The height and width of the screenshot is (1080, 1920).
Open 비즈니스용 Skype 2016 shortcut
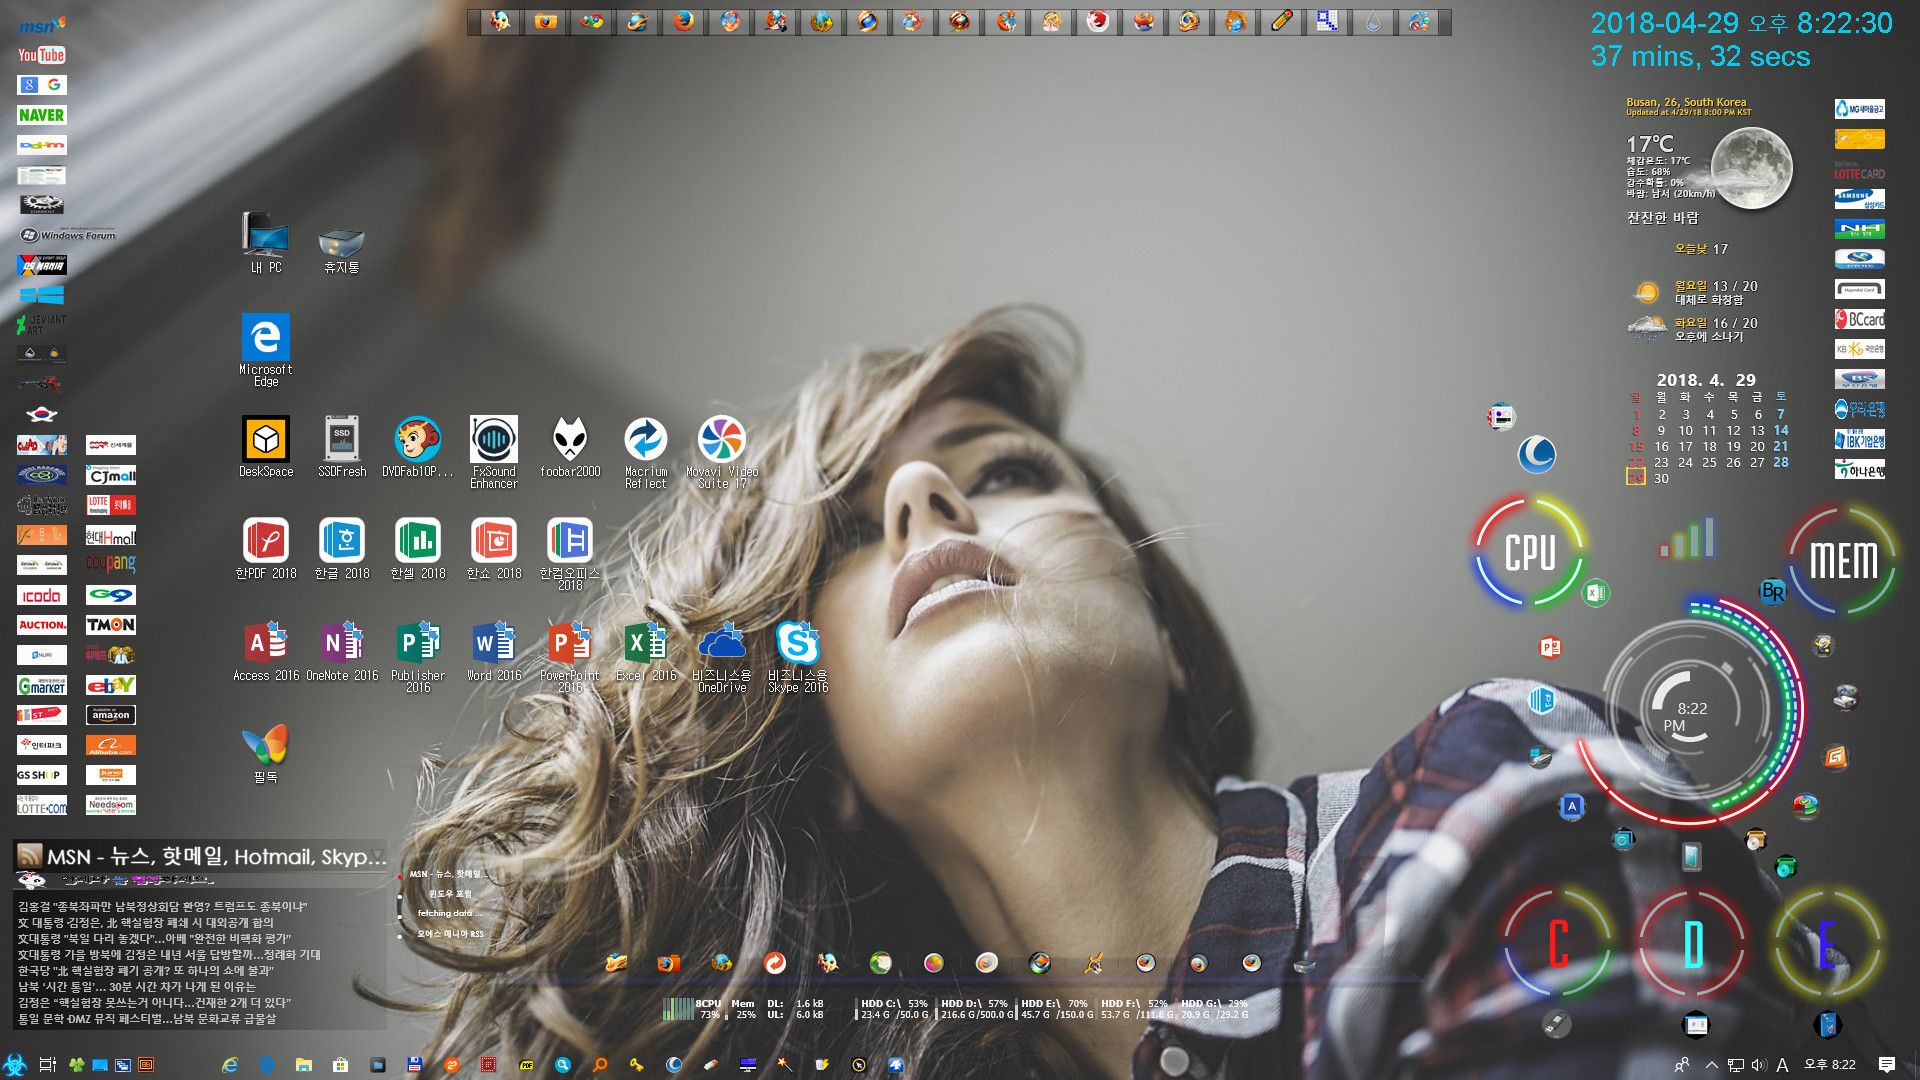[x=798, y=656]
